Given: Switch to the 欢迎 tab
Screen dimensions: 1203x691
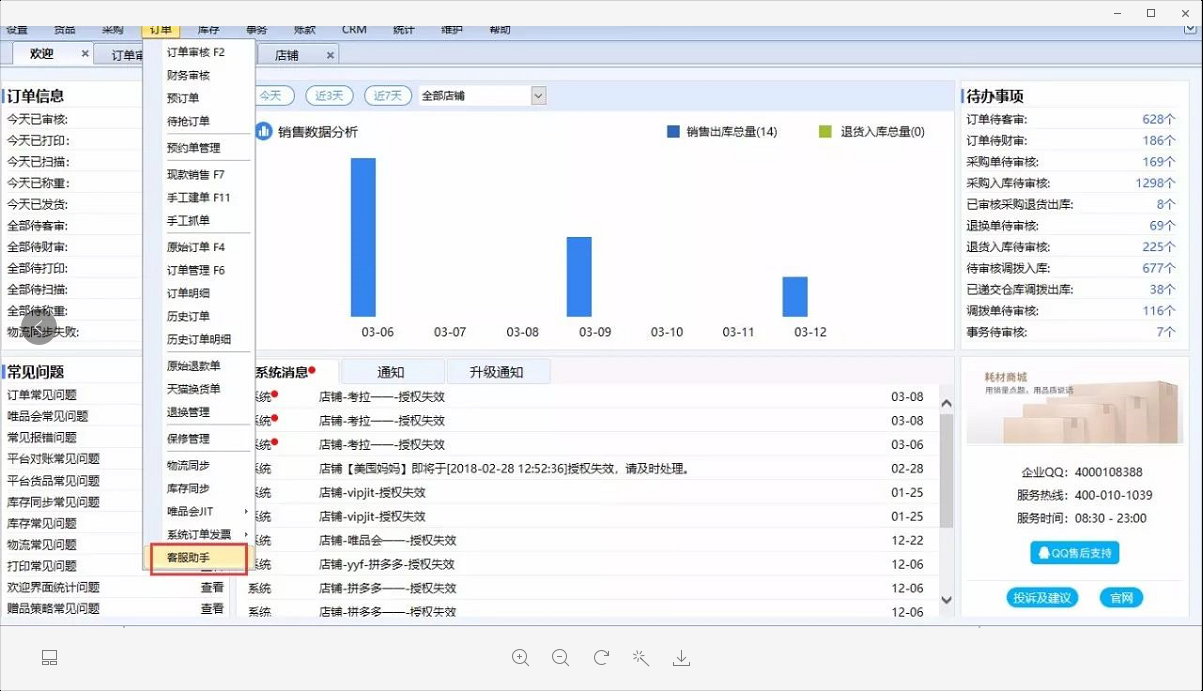Looking at the screenshot, I should click(42, 54).
